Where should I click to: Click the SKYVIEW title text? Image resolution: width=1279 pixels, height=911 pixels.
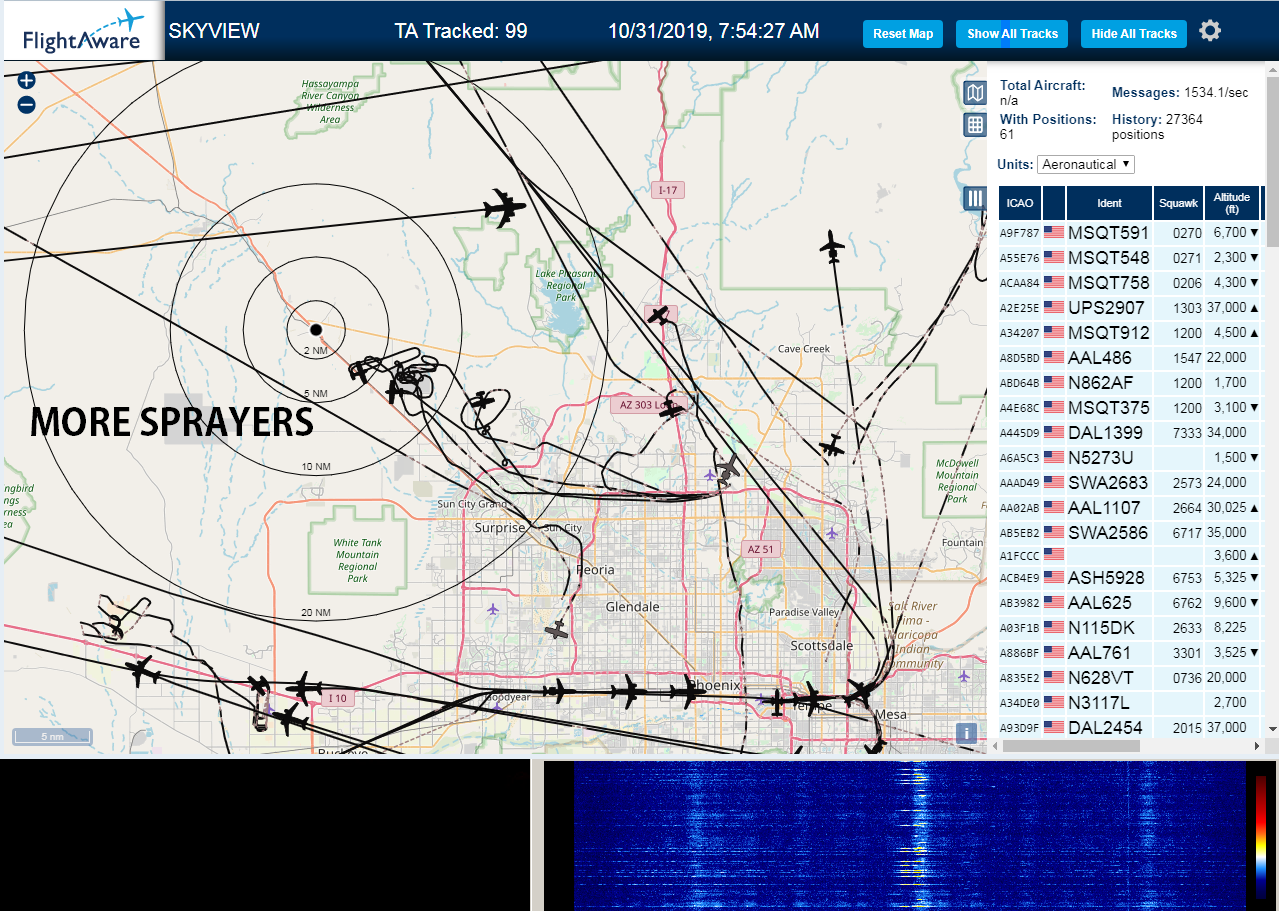pos(214,31)
